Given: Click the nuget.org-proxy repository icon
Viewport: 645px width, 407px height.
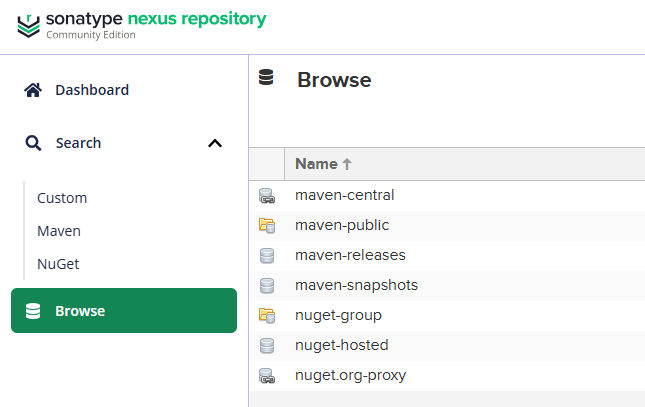Looking at the screenshot, I should (x=267, y=376).
